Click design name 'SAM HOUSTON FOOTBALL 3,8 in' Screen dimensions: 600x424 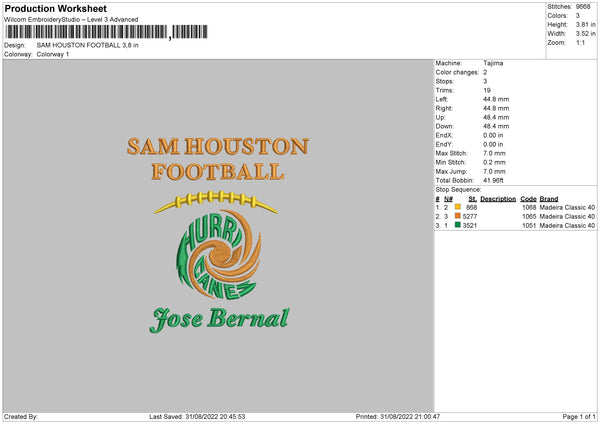[88, 45]
